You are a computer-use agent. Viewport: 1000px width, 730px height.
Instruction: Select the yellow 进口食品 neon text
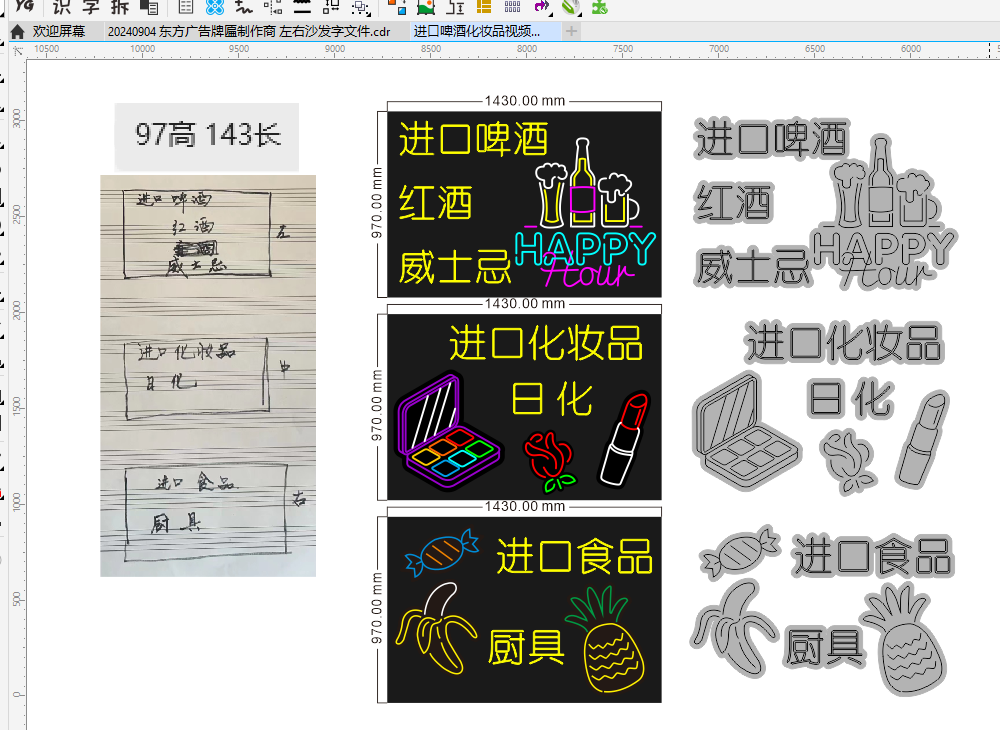tap(575, 556)
